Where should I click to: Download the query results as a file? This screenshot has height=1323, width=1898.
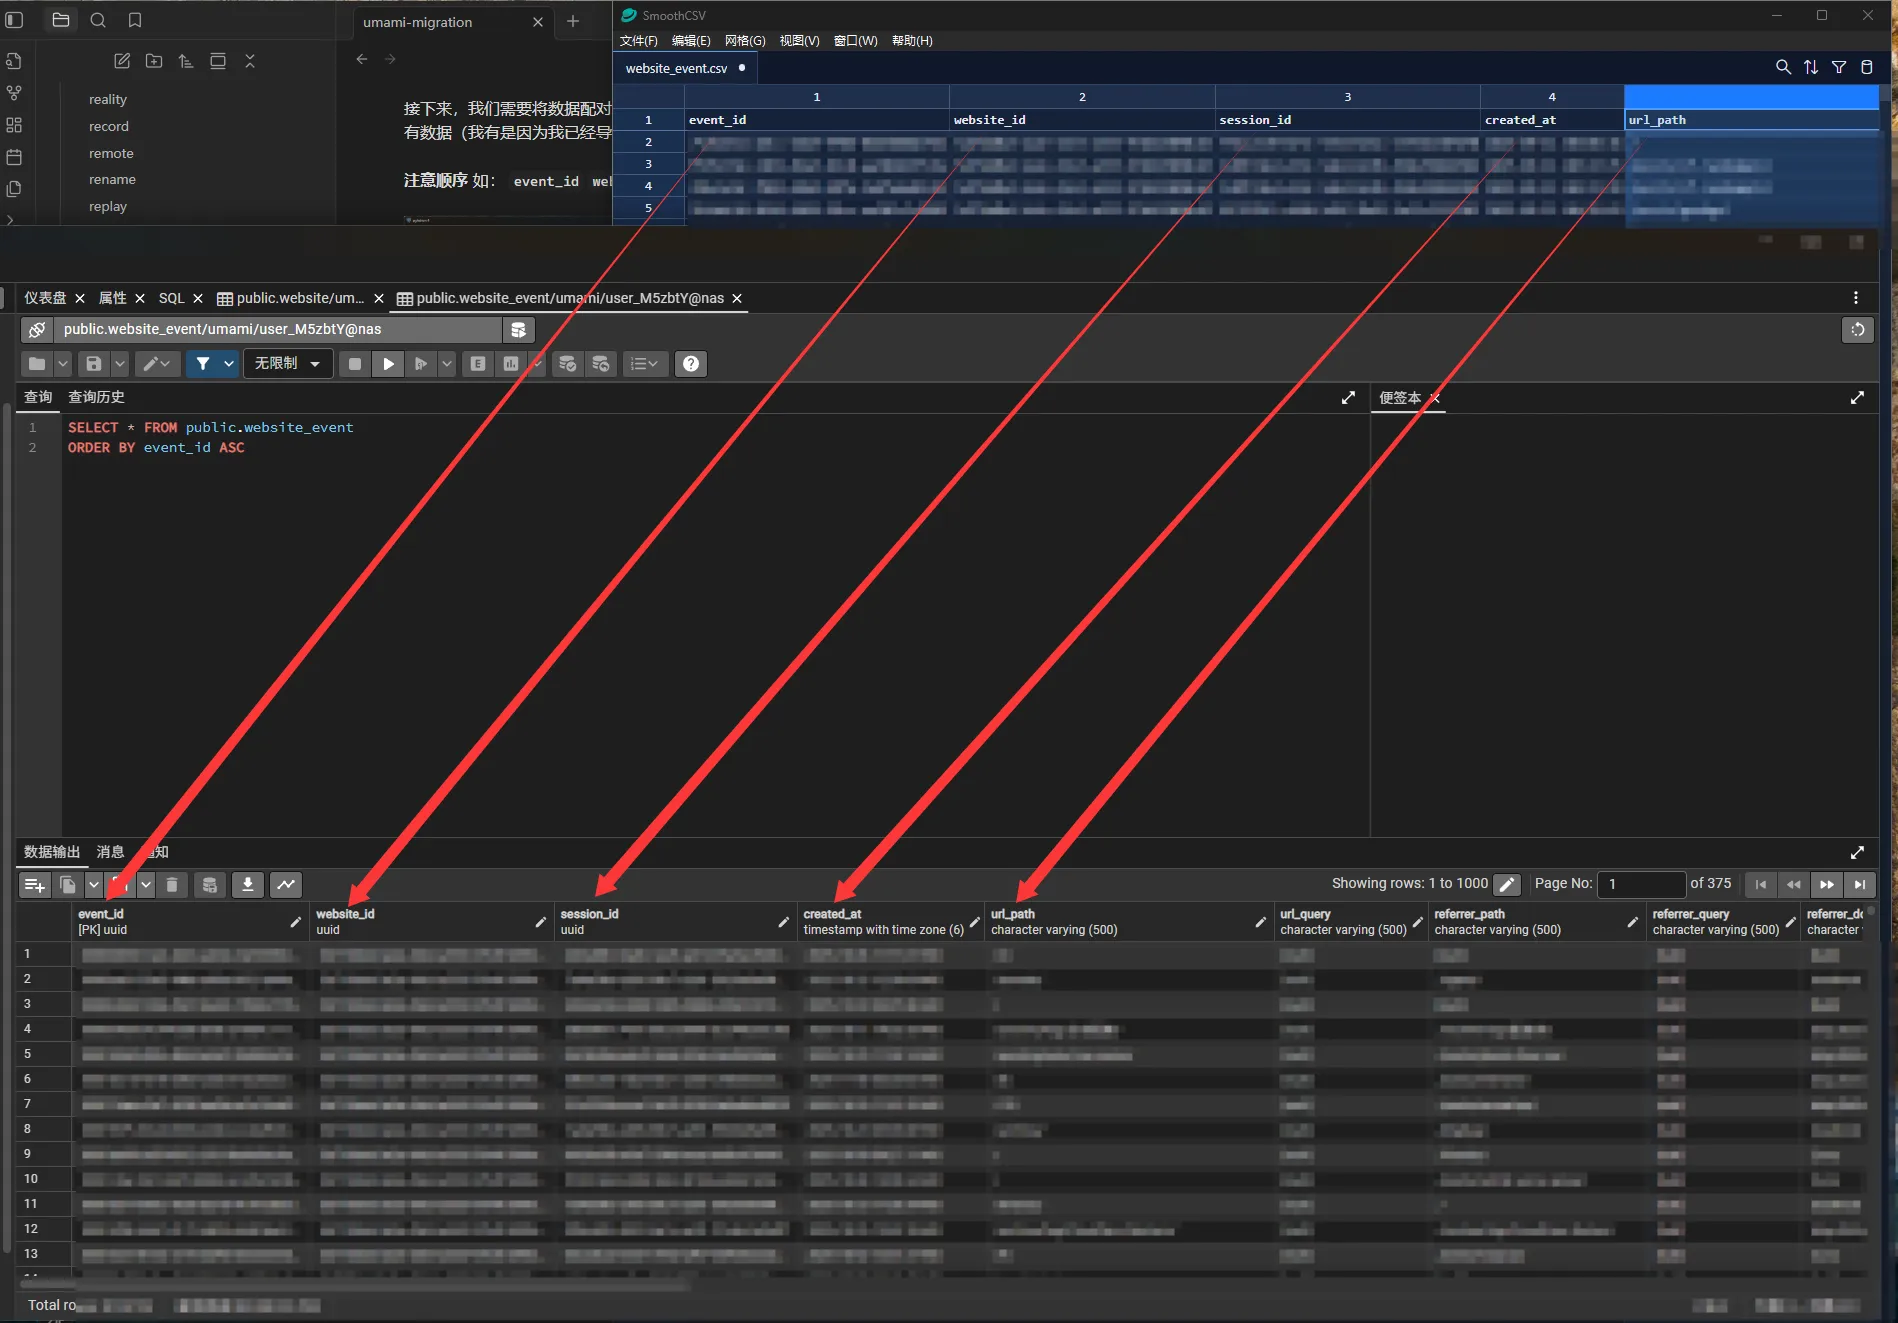[247, 885]
